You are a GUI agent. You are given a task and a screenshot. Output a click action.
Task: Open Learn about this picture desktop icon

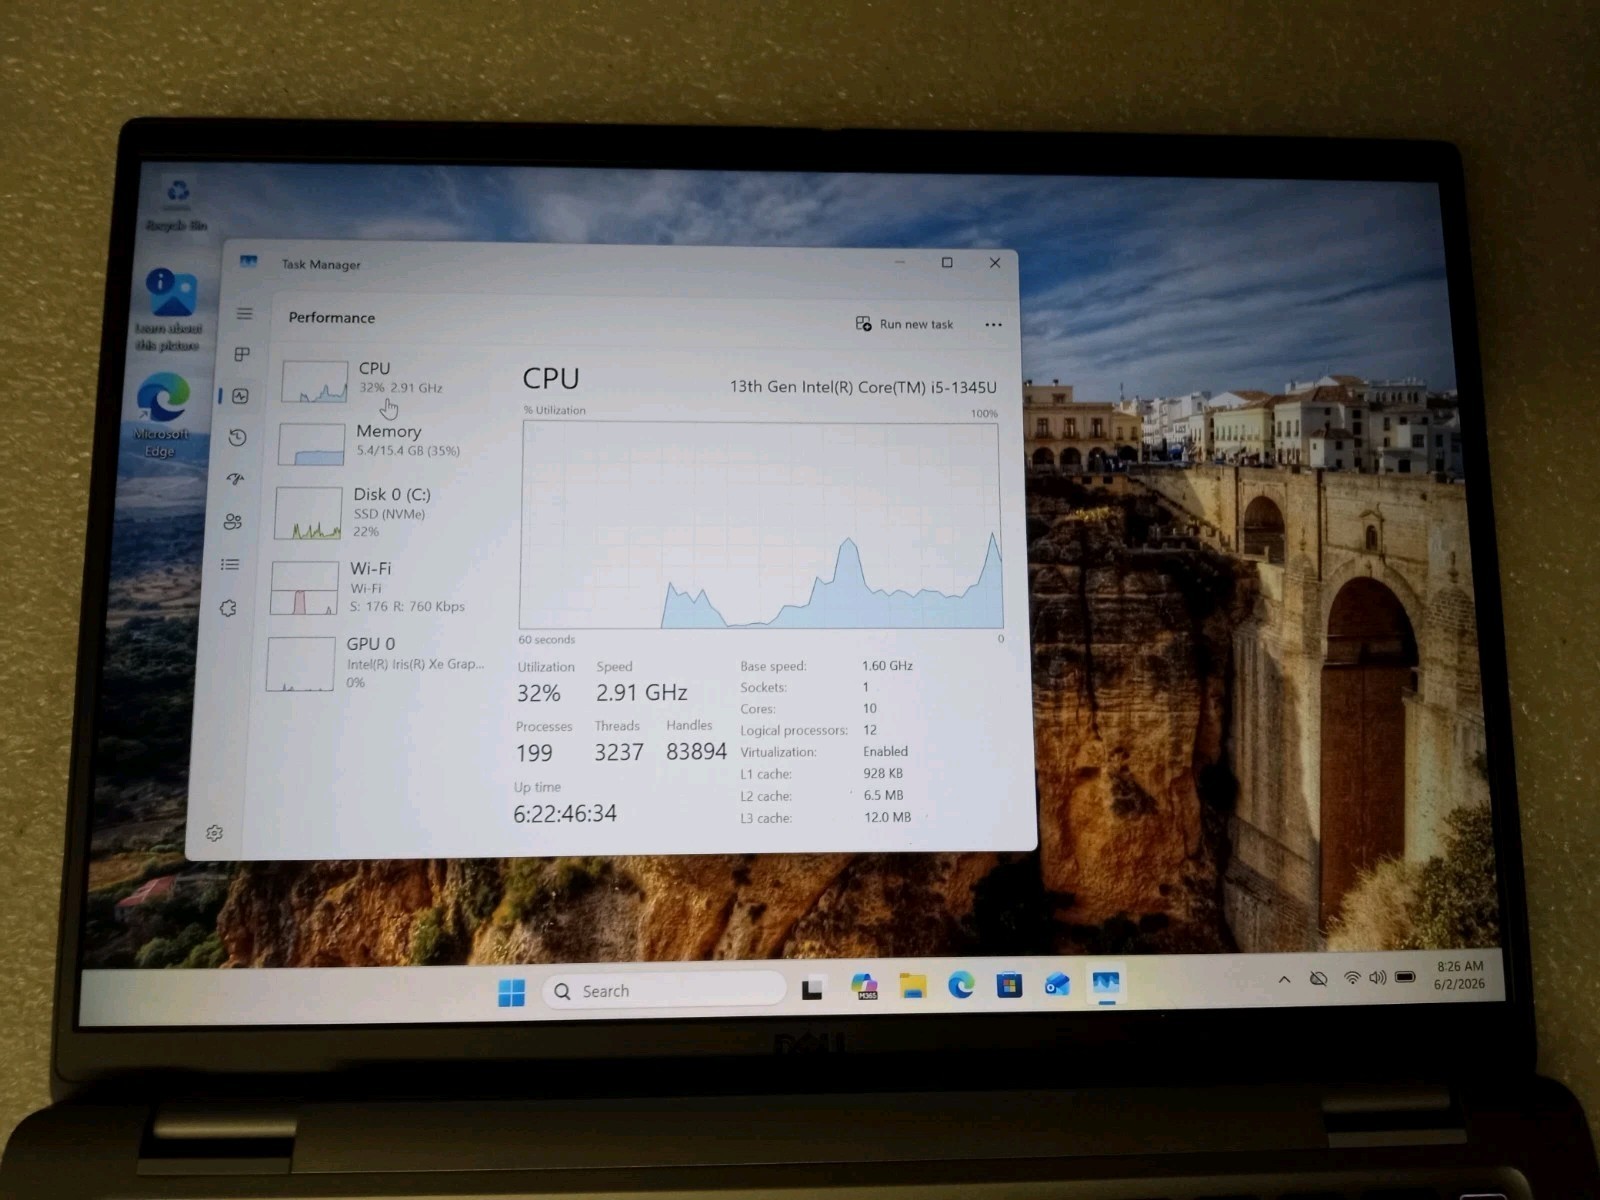170,308
